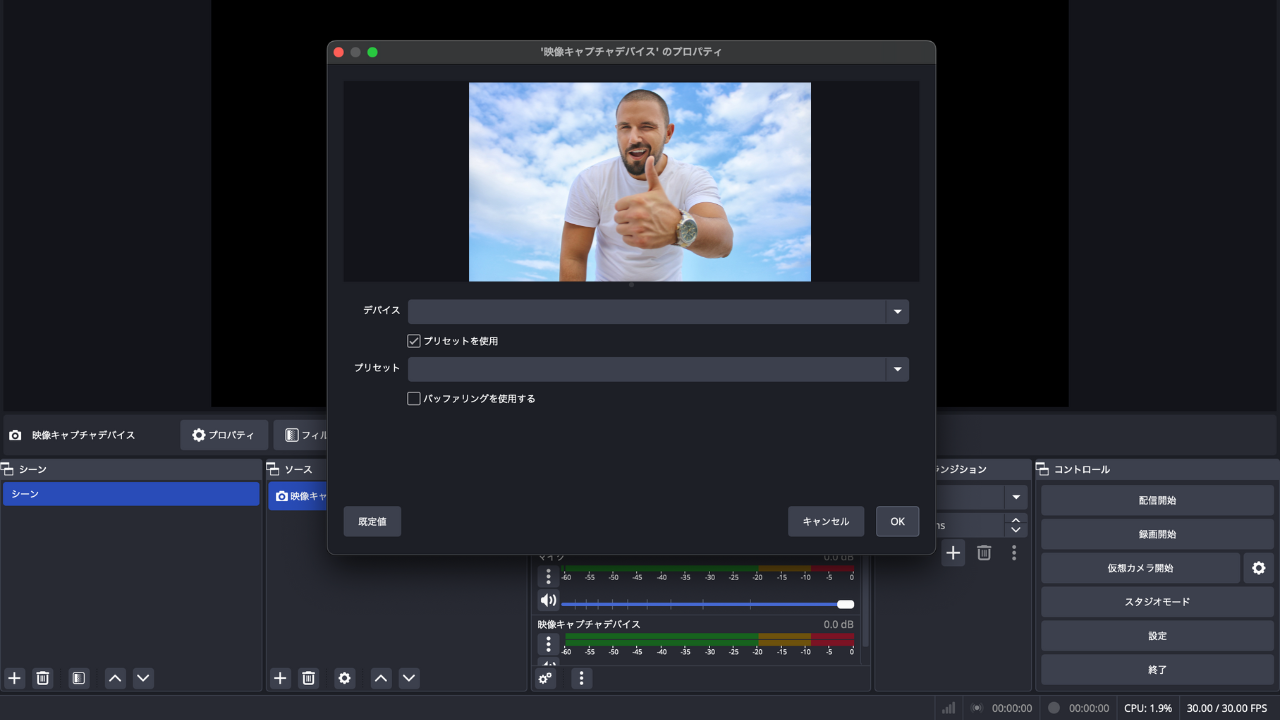Open the transition type dropdown arrow

tap(1016, 498)
